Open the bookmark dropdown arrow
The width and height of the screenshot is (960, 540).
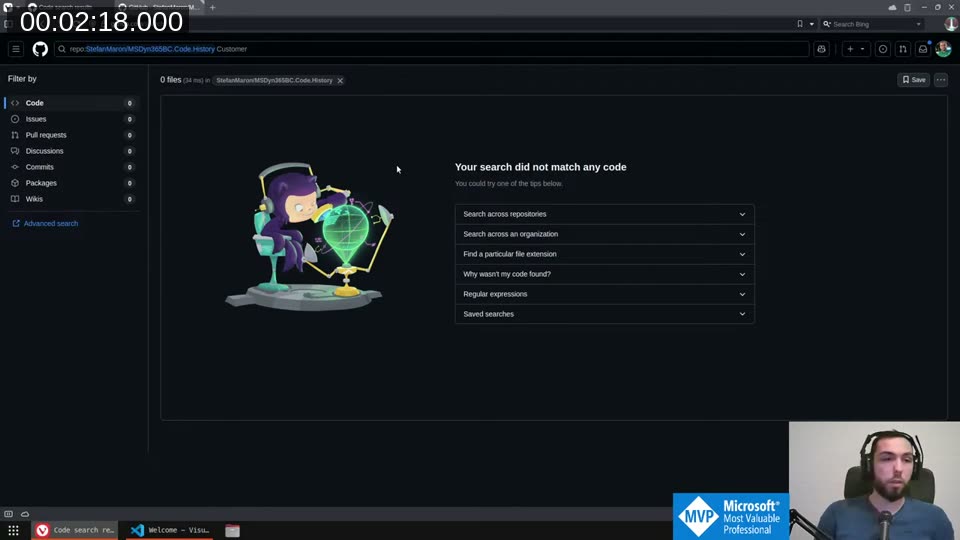(812, 24)
